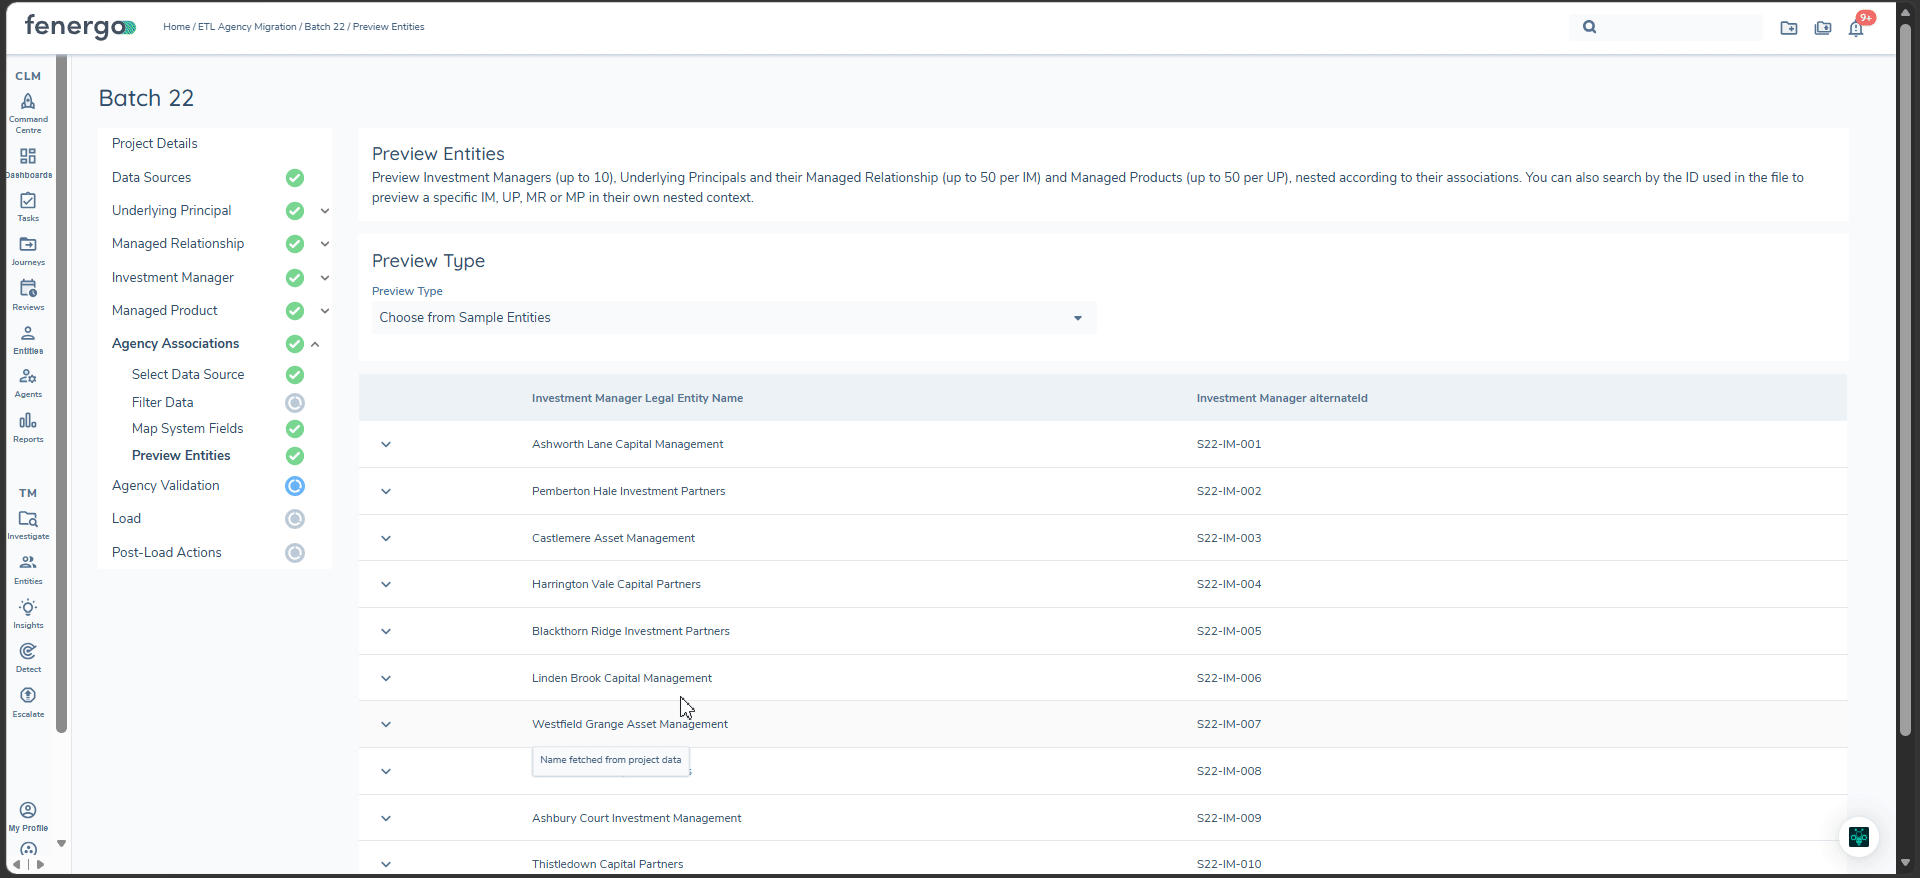
Task: Expand the Pemberton Hale Investment Partners row
Action: (x=386, y=492)
